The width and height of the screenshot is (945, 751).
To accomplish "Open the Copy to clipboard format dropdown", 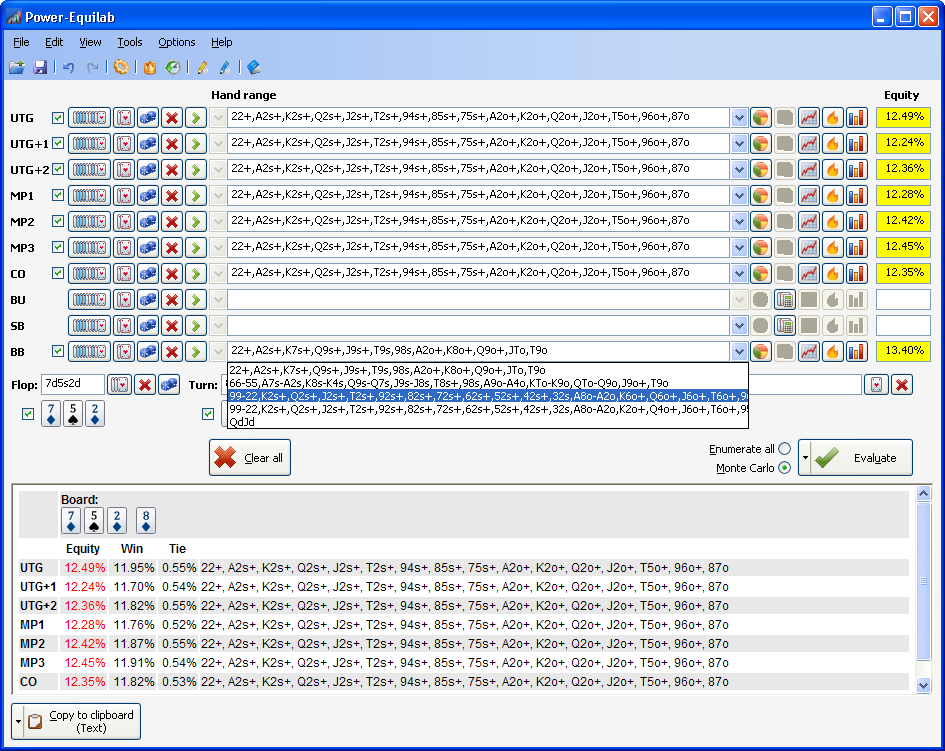I will [18, 721].
